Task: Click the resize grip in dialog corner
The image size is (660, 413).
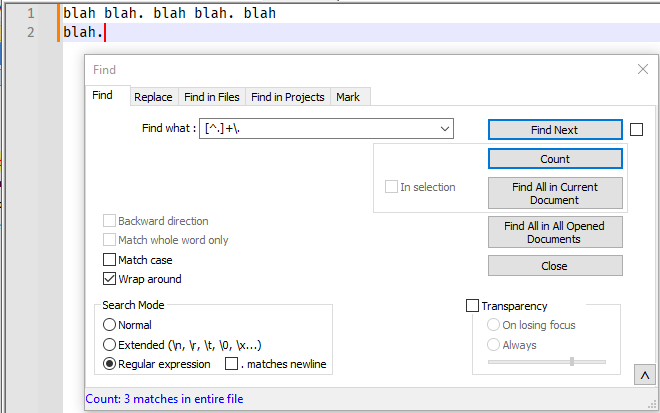Action: 652,405
